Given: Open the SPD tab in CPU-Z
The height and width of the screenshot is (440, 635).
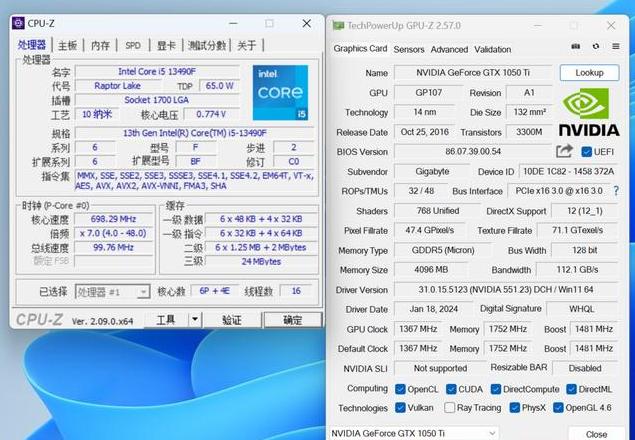Looking at the screenshot, I should 133,45.
